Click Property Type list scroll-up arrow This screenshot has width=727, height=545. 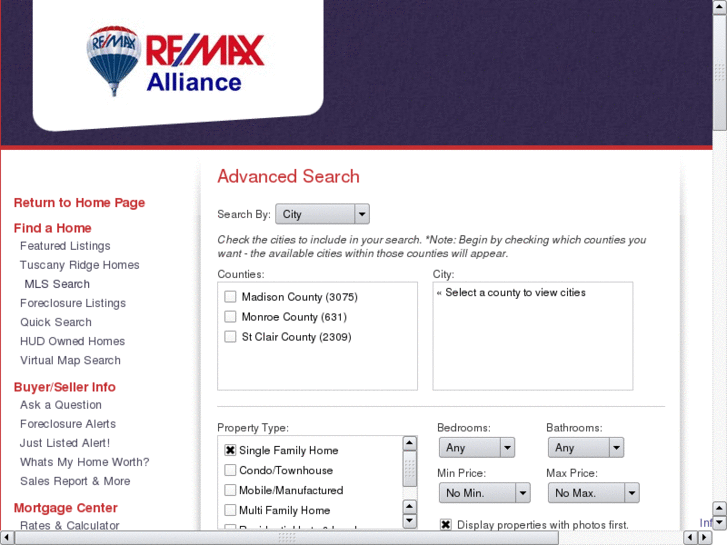tap(409, 443)
